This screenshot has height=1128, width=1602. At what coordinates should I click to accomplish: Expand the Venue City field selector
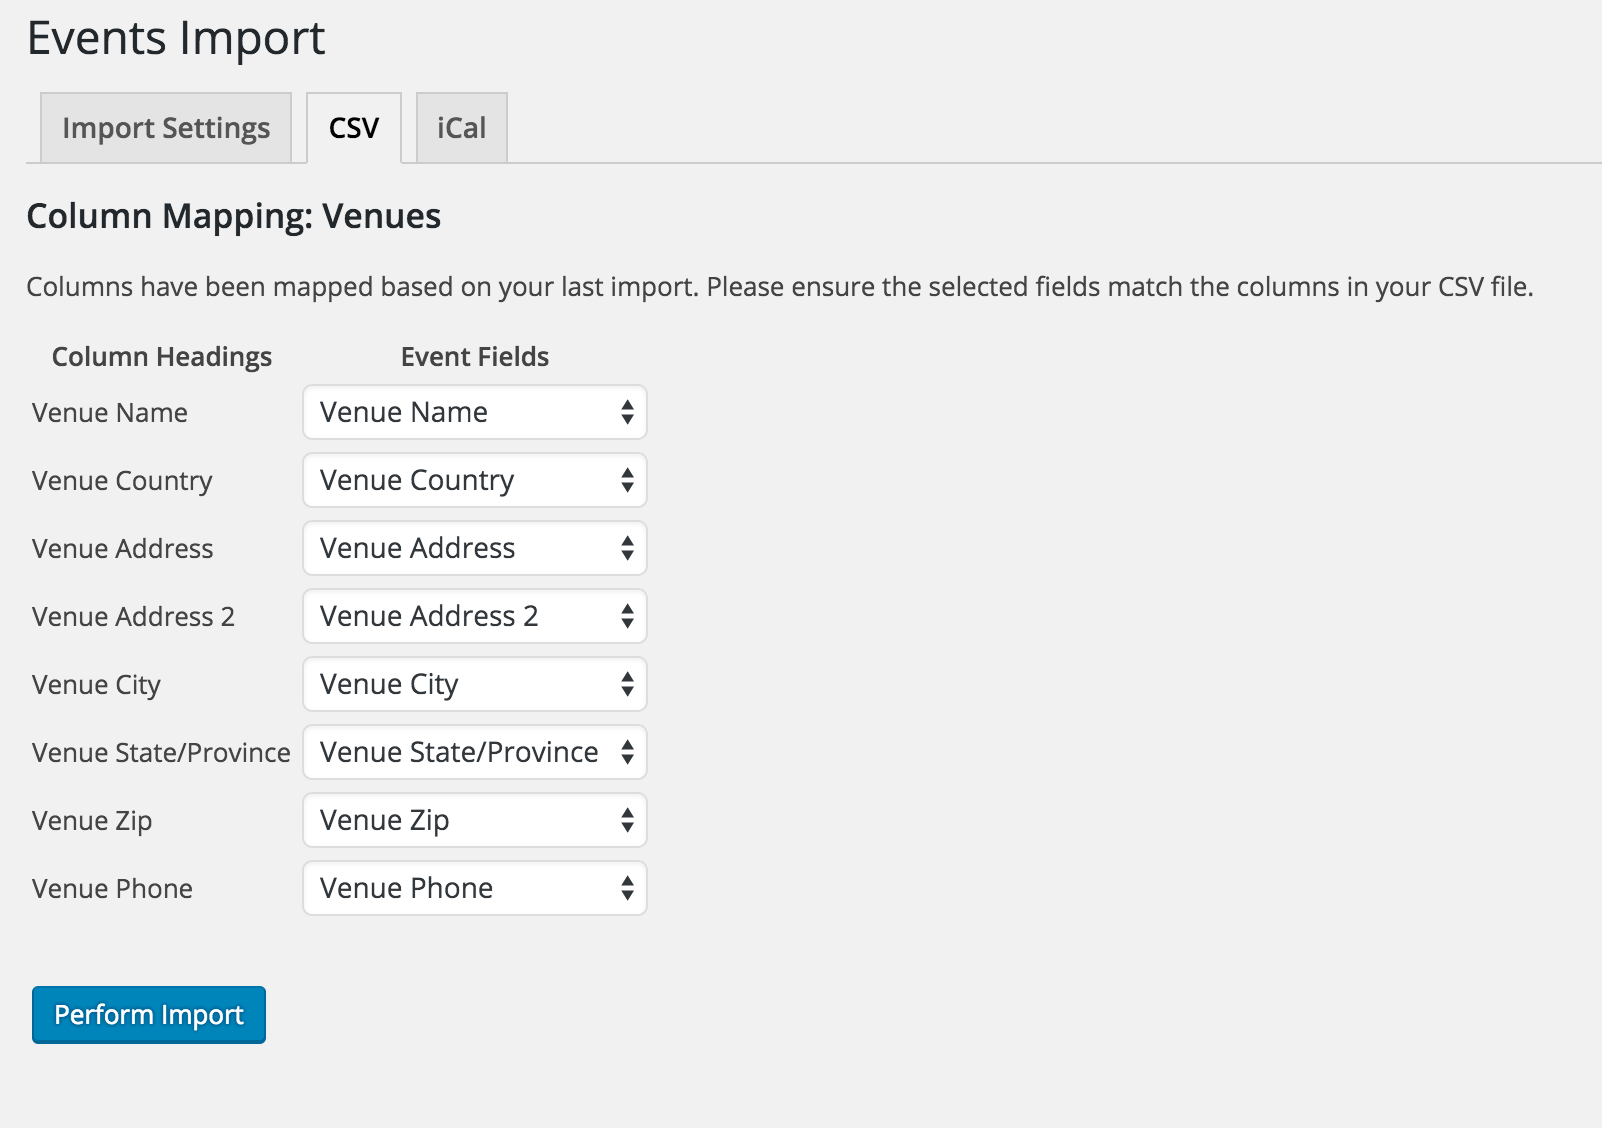point(475,684)
